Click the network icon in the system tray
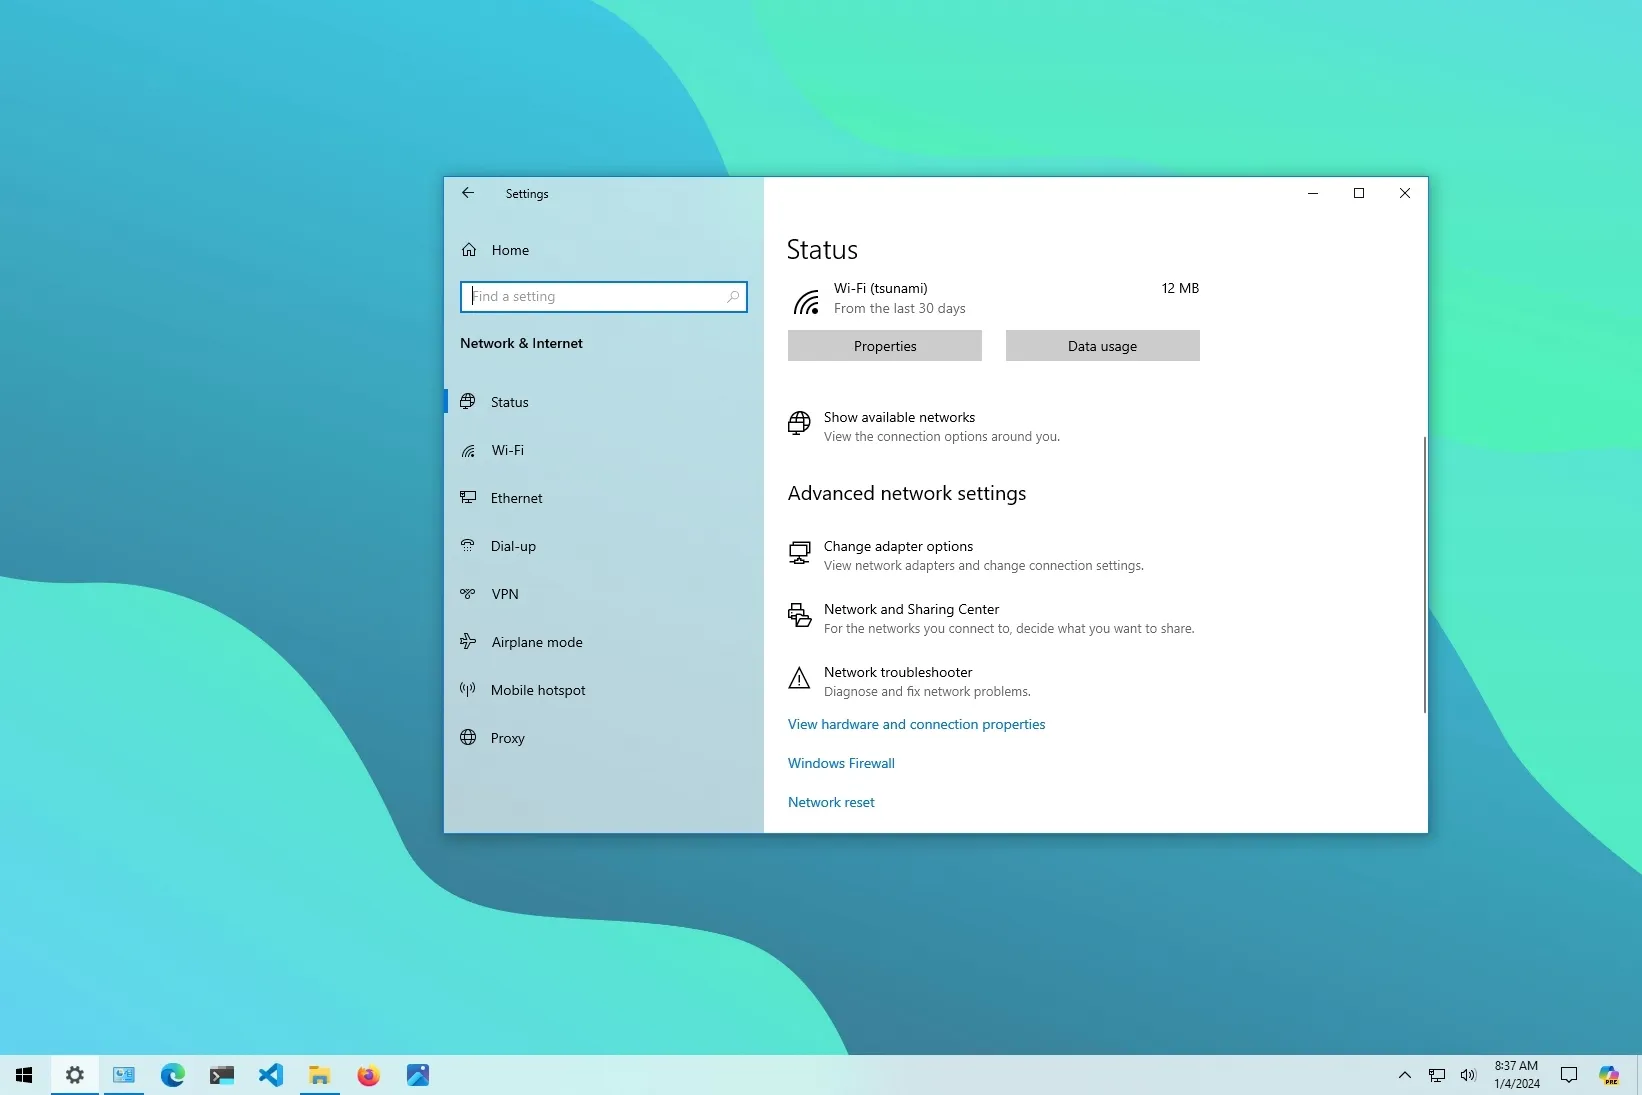1642x1095 pixels. 1437,1075
